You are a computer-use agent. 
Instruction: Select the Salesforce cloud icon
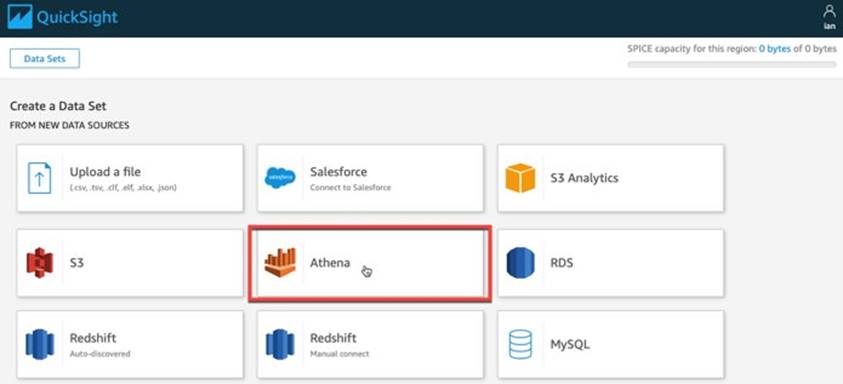280,178
